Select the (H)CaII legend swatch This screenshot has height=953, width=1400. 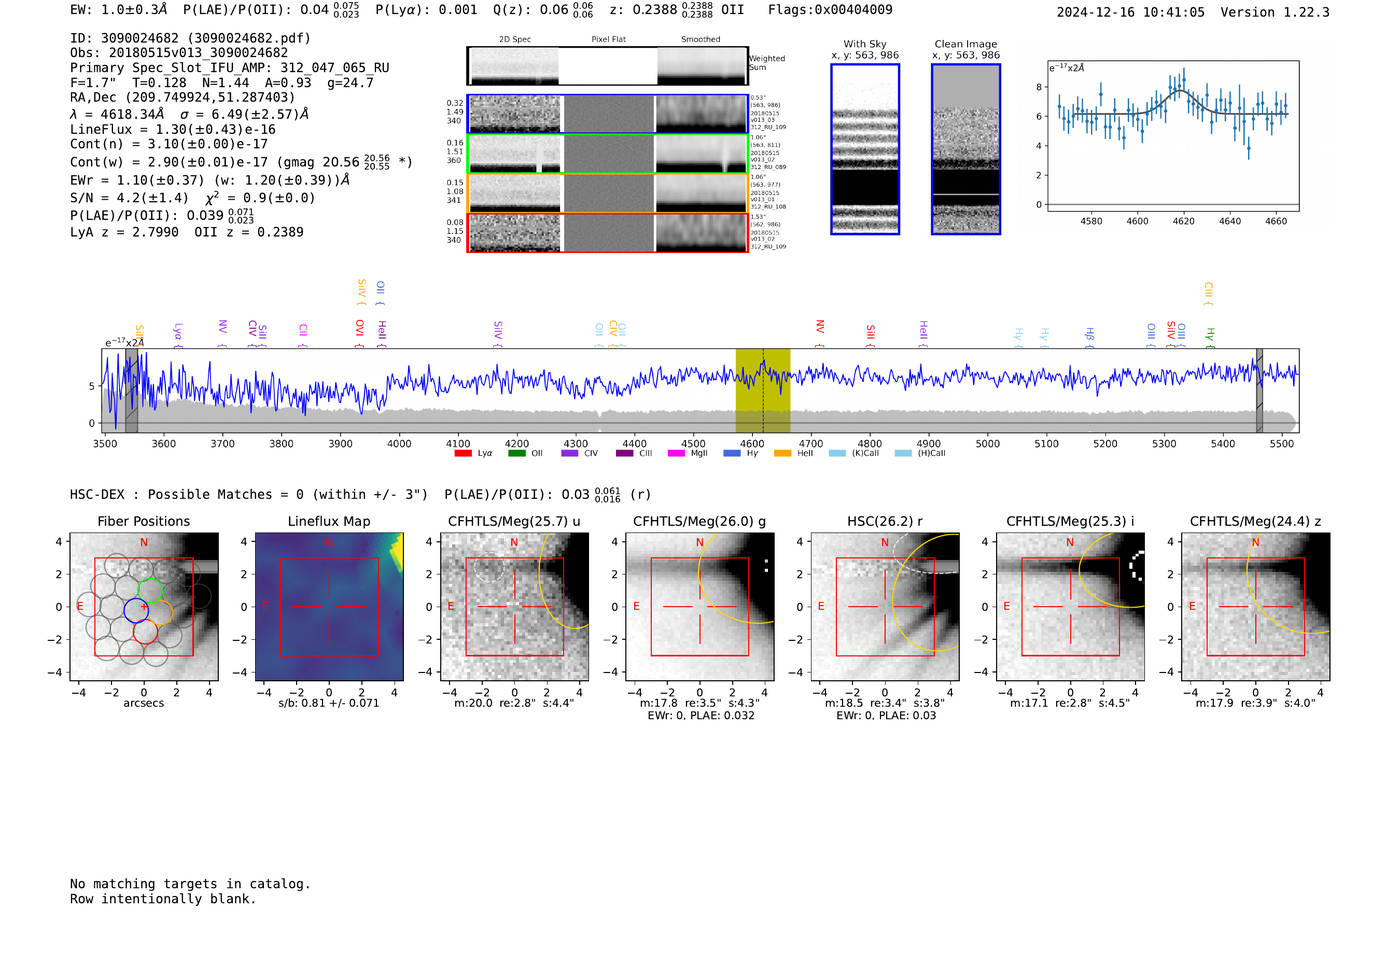903,454
